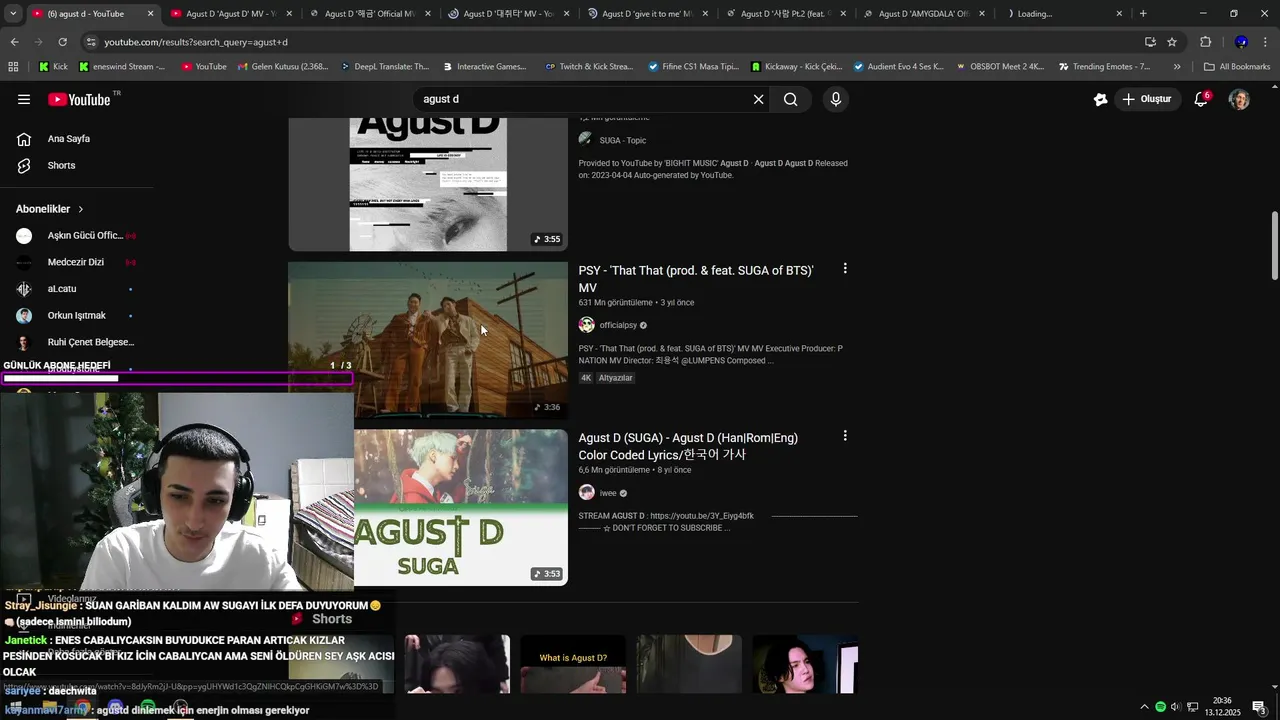Show hidden system tray icons
Screen dimensions: 1280x720
click(x=1144, y=707)
